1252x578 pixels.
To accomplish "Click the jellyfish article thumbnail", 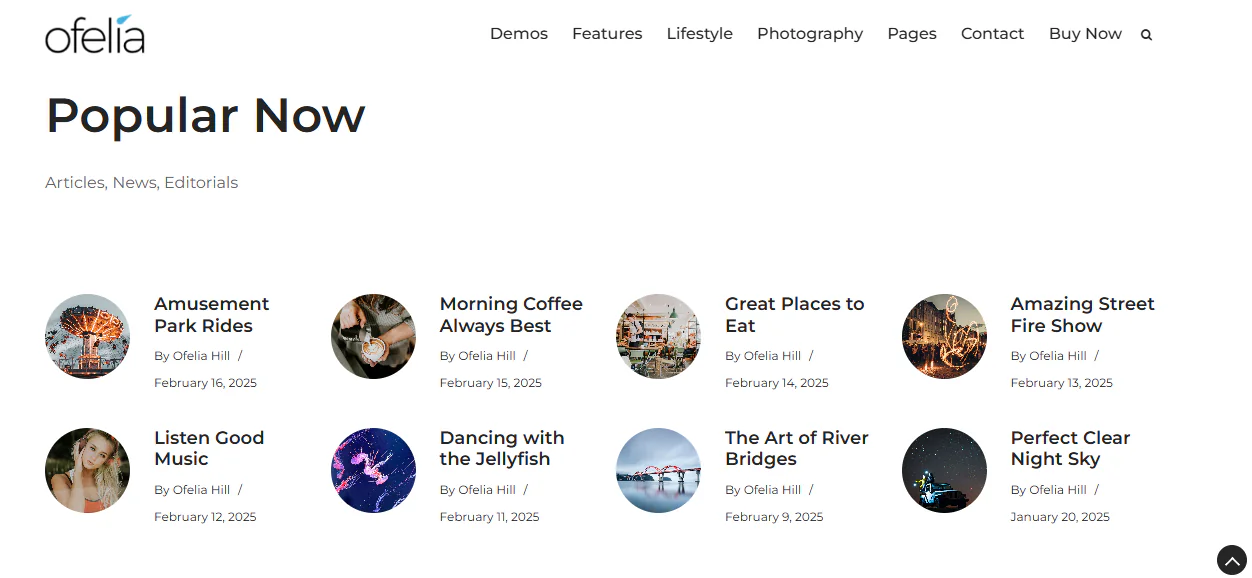I will tap(373, 470).
